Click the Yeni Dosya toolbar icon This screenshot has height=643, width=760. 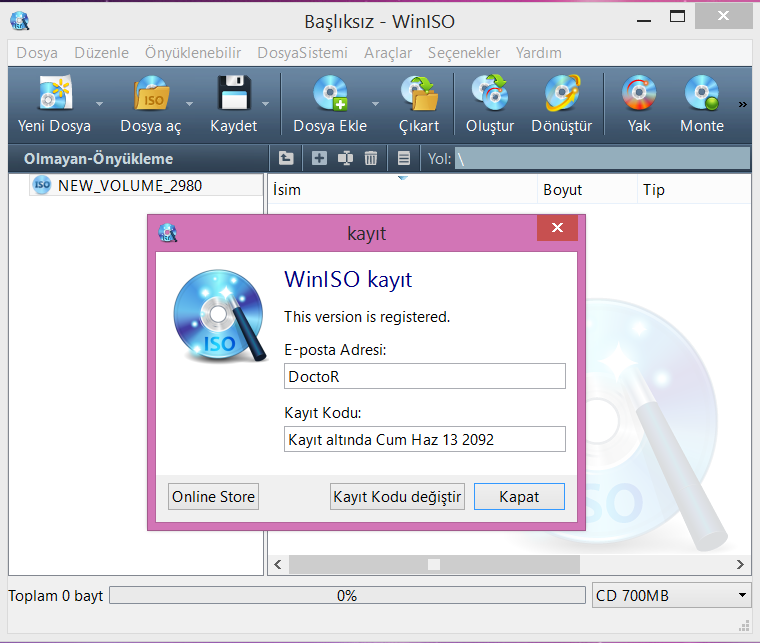(x=56, y=92)
